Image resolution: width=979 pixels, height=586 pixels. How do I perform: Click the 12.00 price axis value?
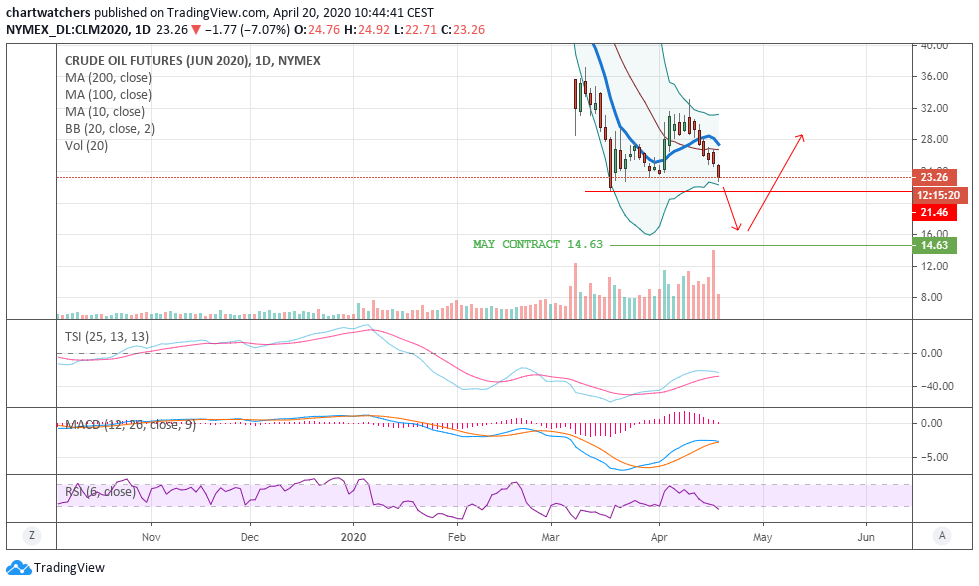click(934, 266)
